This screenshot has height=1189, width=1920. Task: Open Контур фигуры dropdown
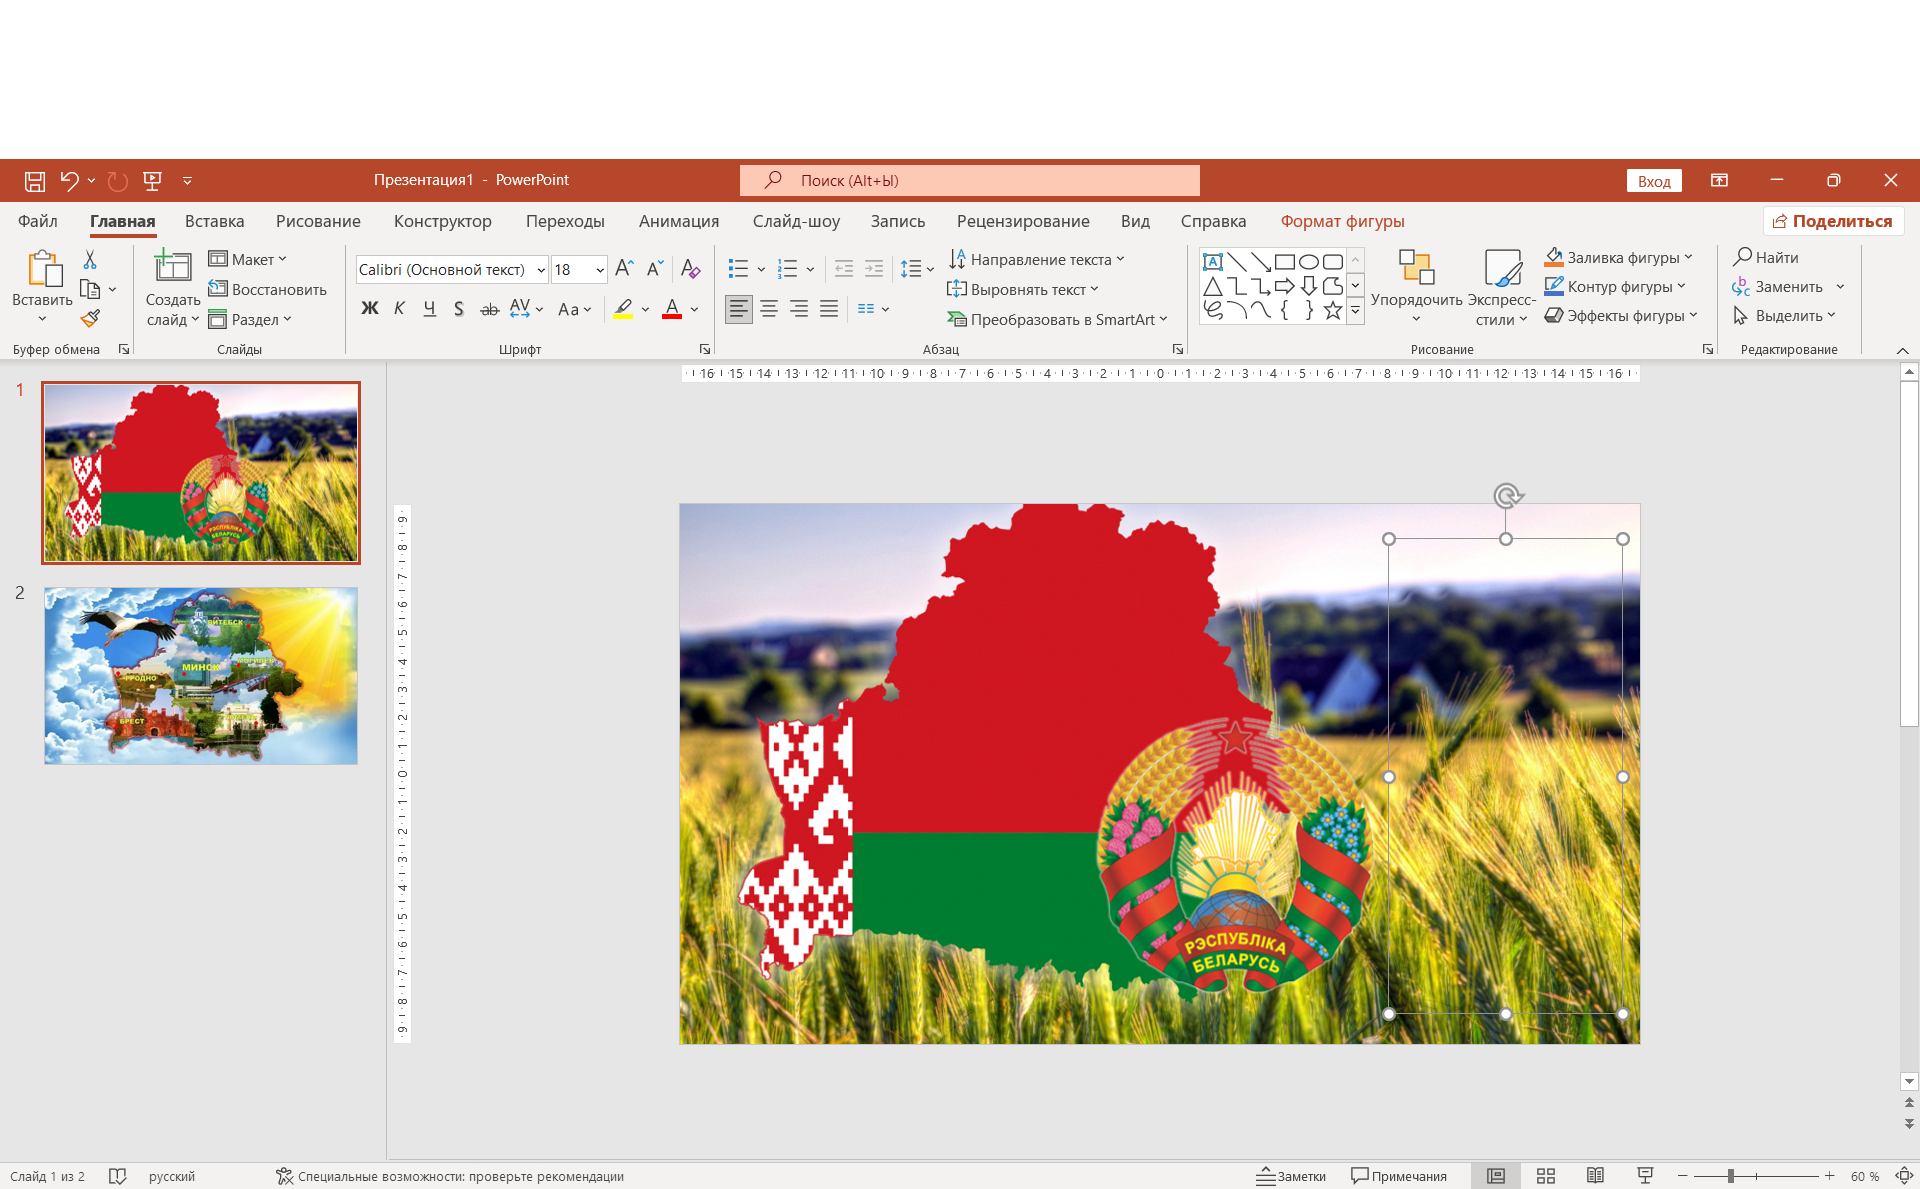click(1615, 286)
